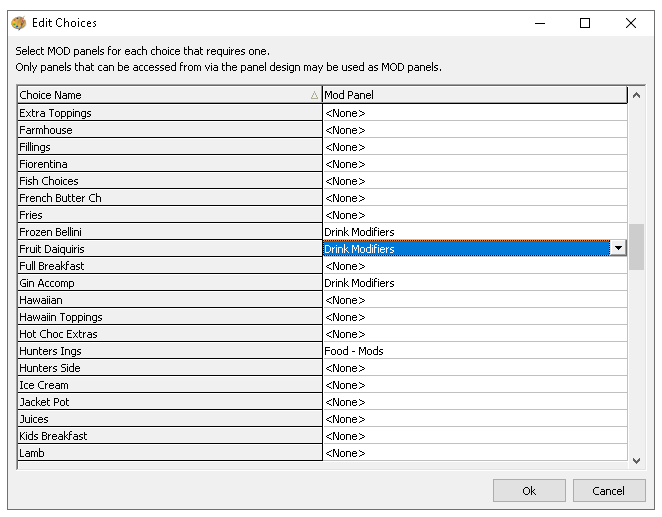Click the vertical scrollbar thumb
The height and width of the screenshot is (517, 662).
tap(637, 246)
